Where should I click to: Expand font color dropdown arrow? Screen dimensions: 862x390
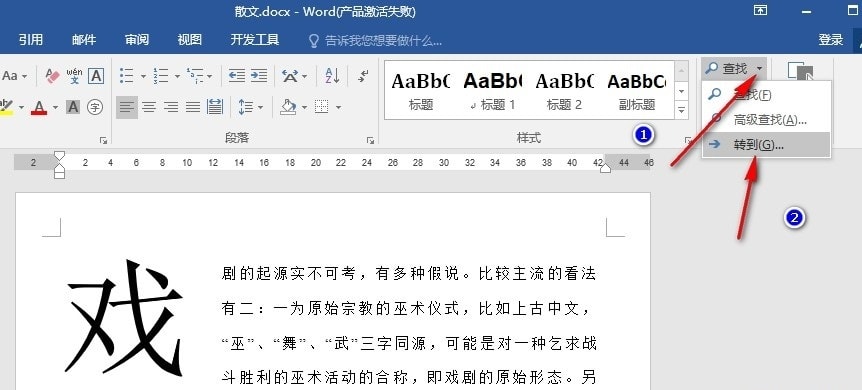tap(55, 107)
